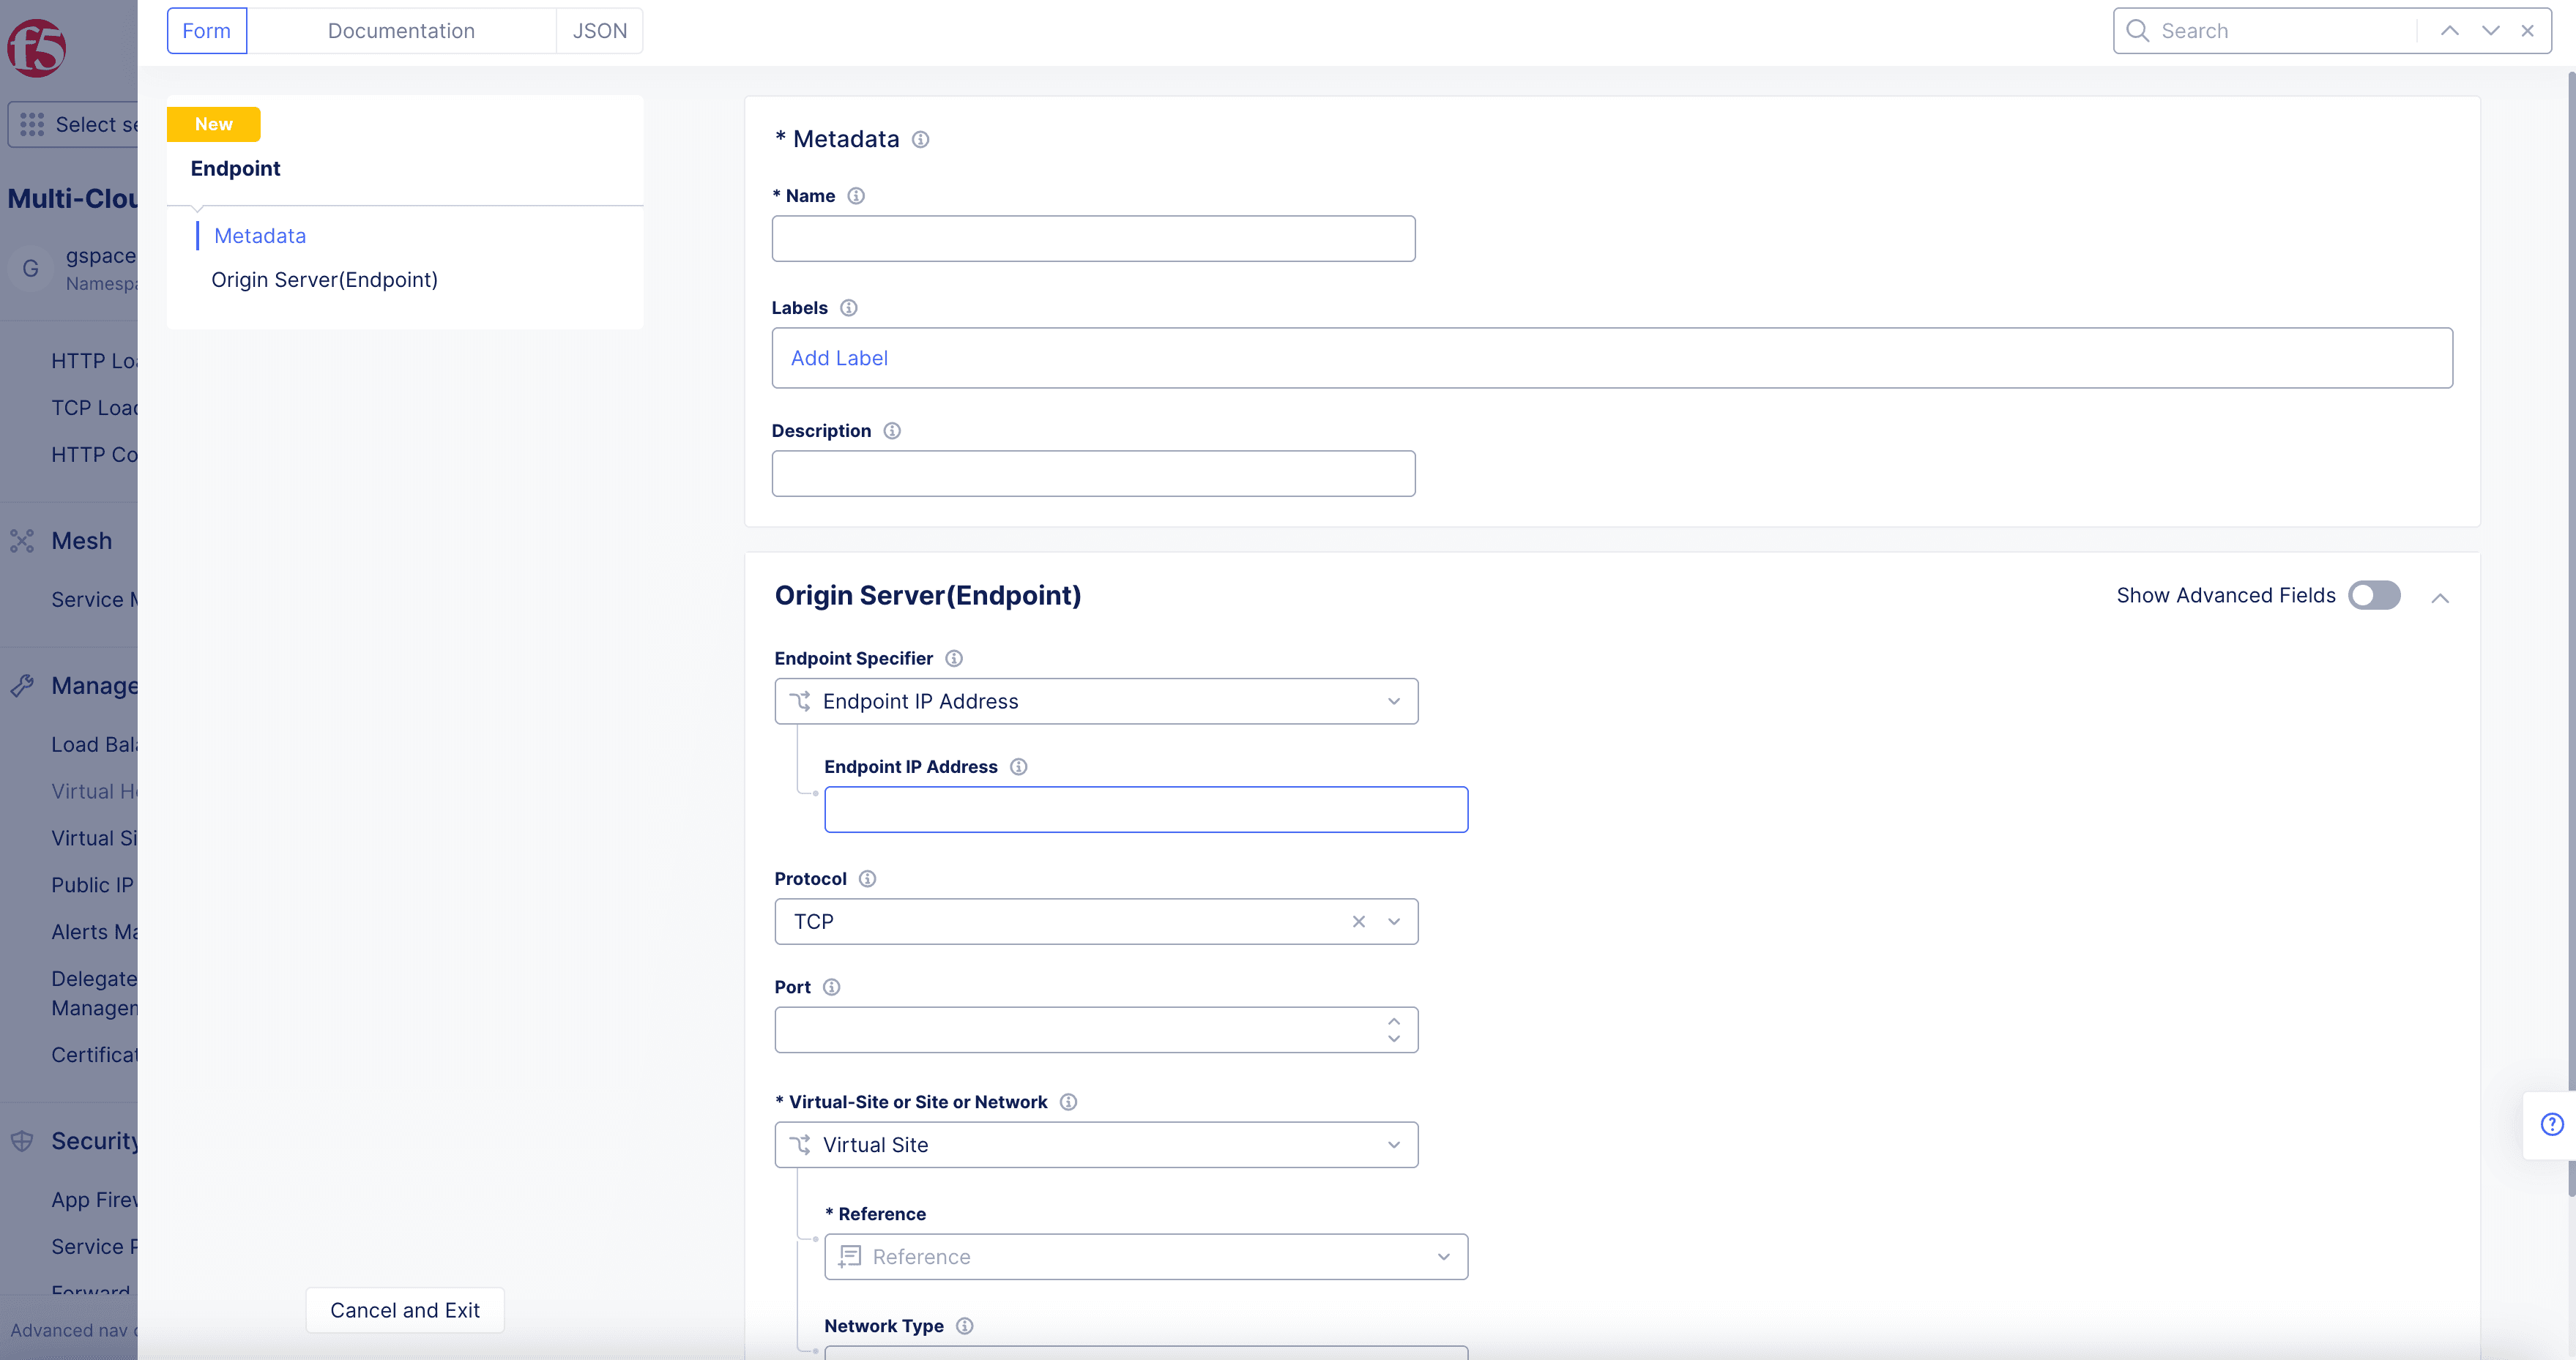Open the Protocol dropdown arrow
2576x1360 pixels.
point(1394,922)
